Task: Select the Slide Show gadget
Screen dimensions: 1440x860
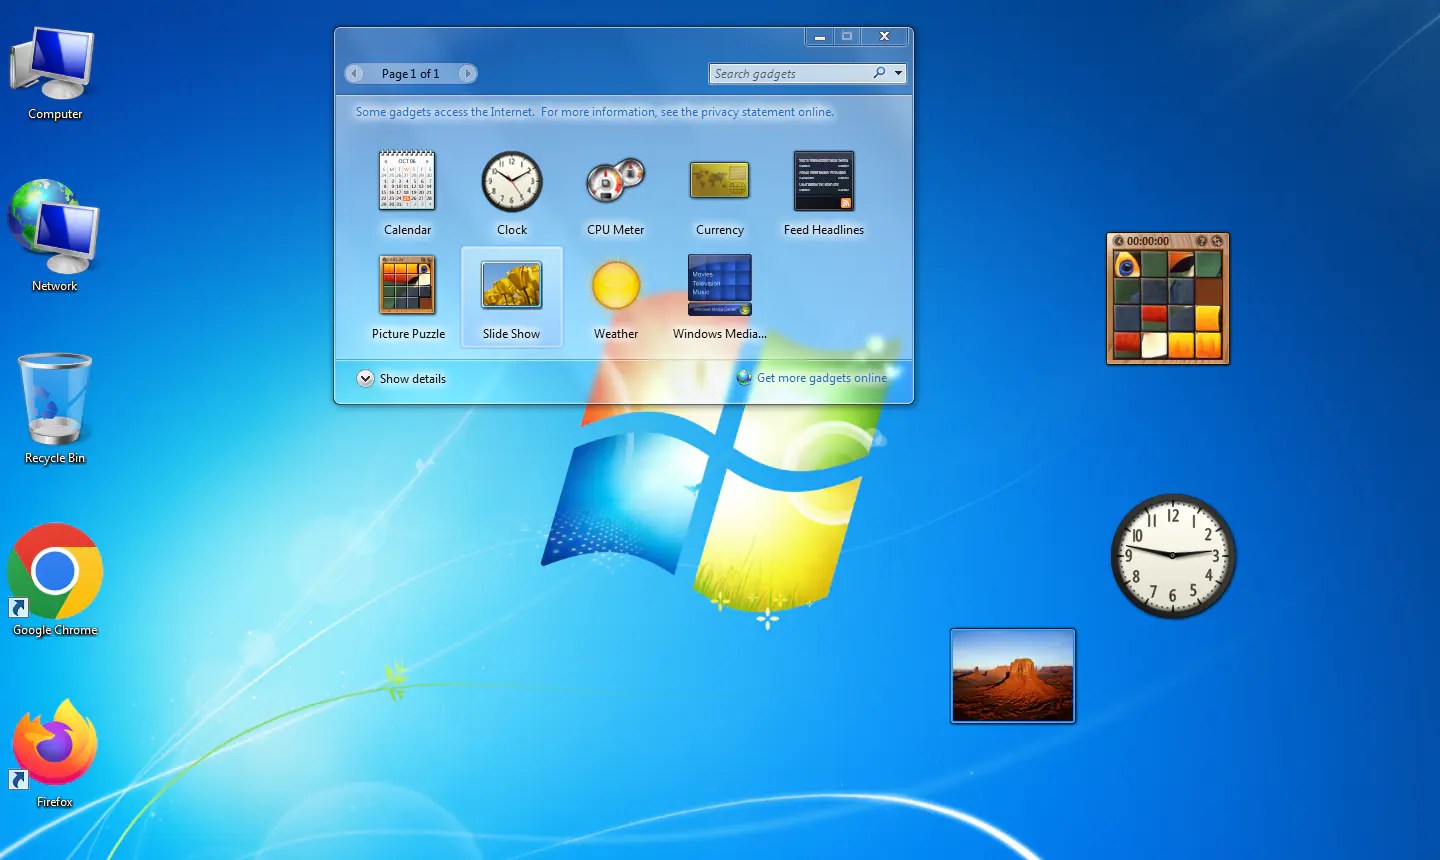Action: tap(511, 293)
